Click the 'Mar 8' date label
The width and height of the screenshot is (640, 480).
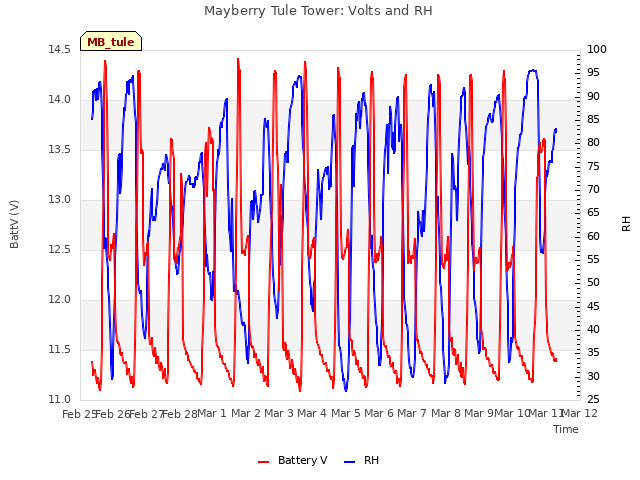coord(446,413)
